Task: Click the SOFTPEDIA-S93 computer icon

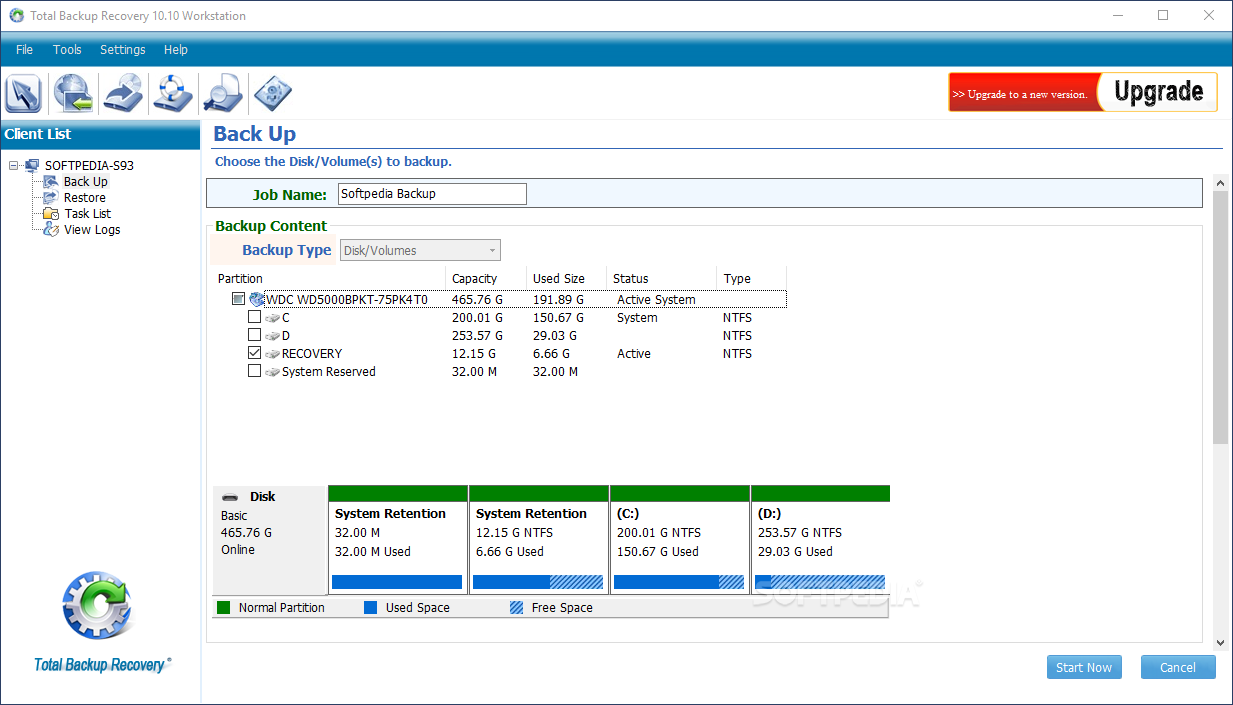Action: coord(33,166)
